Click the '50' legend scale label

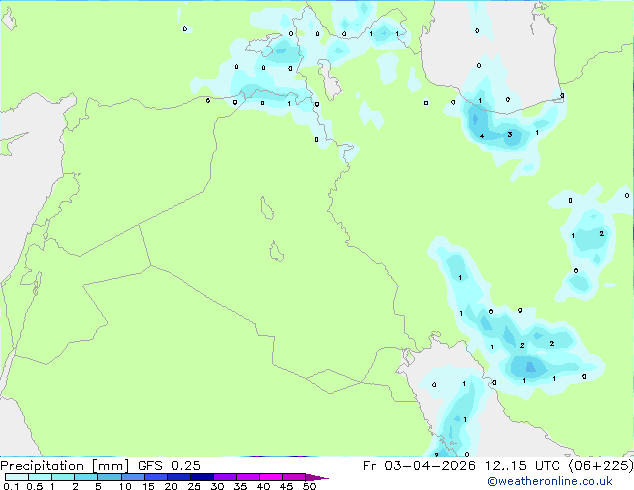(309, 486)
